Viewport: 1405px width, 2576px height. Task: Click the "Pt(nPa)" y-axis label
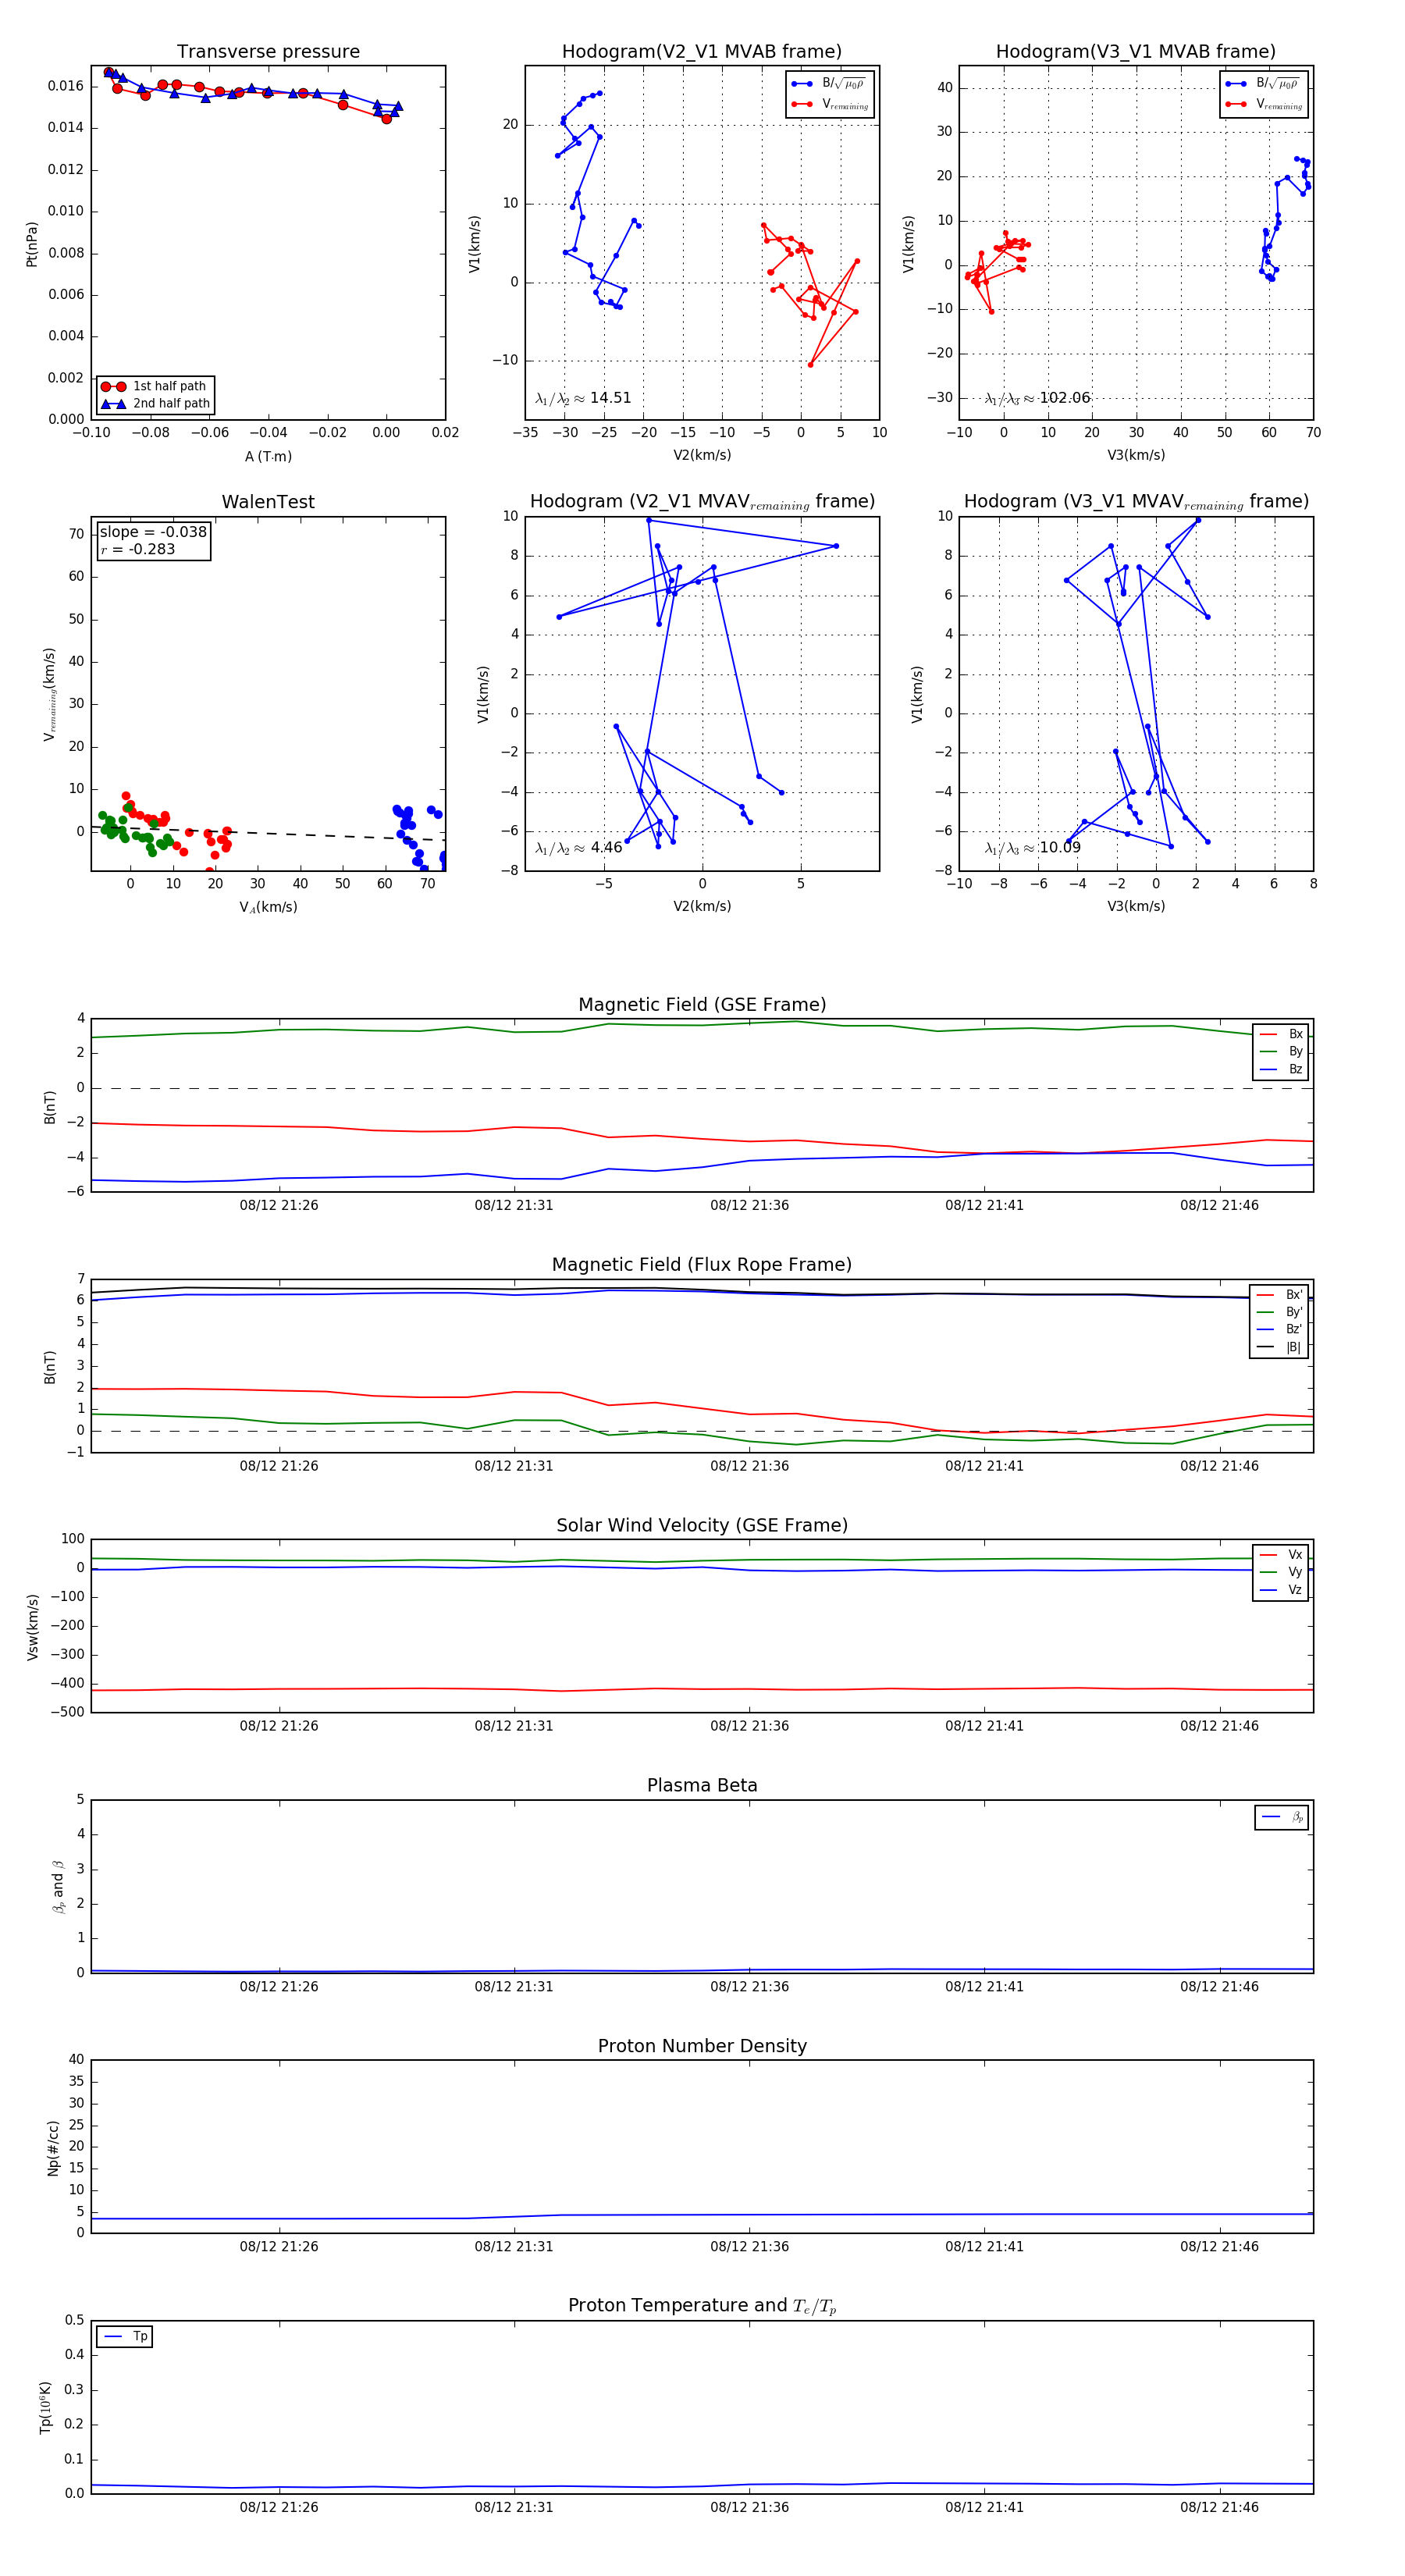[x=32, y=243]
